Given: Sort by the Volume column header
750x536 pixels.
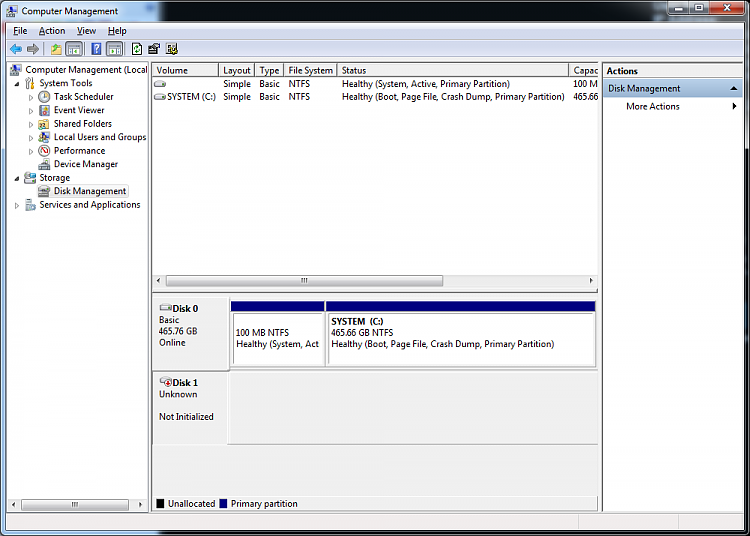Looking at the screenshot, I should click(186, 70).
